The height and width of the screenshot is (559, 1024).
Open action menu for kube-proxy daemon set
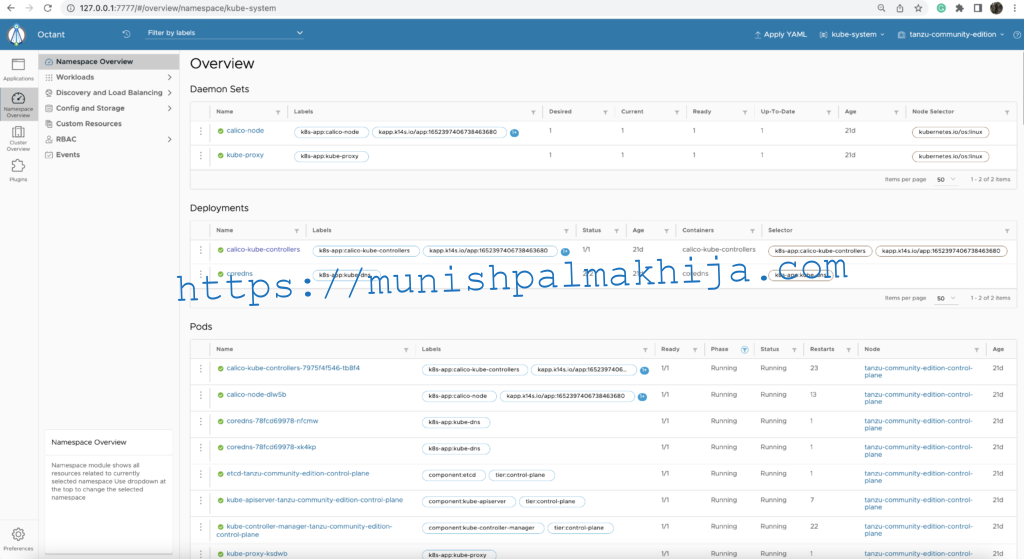(x=200, y=155)
